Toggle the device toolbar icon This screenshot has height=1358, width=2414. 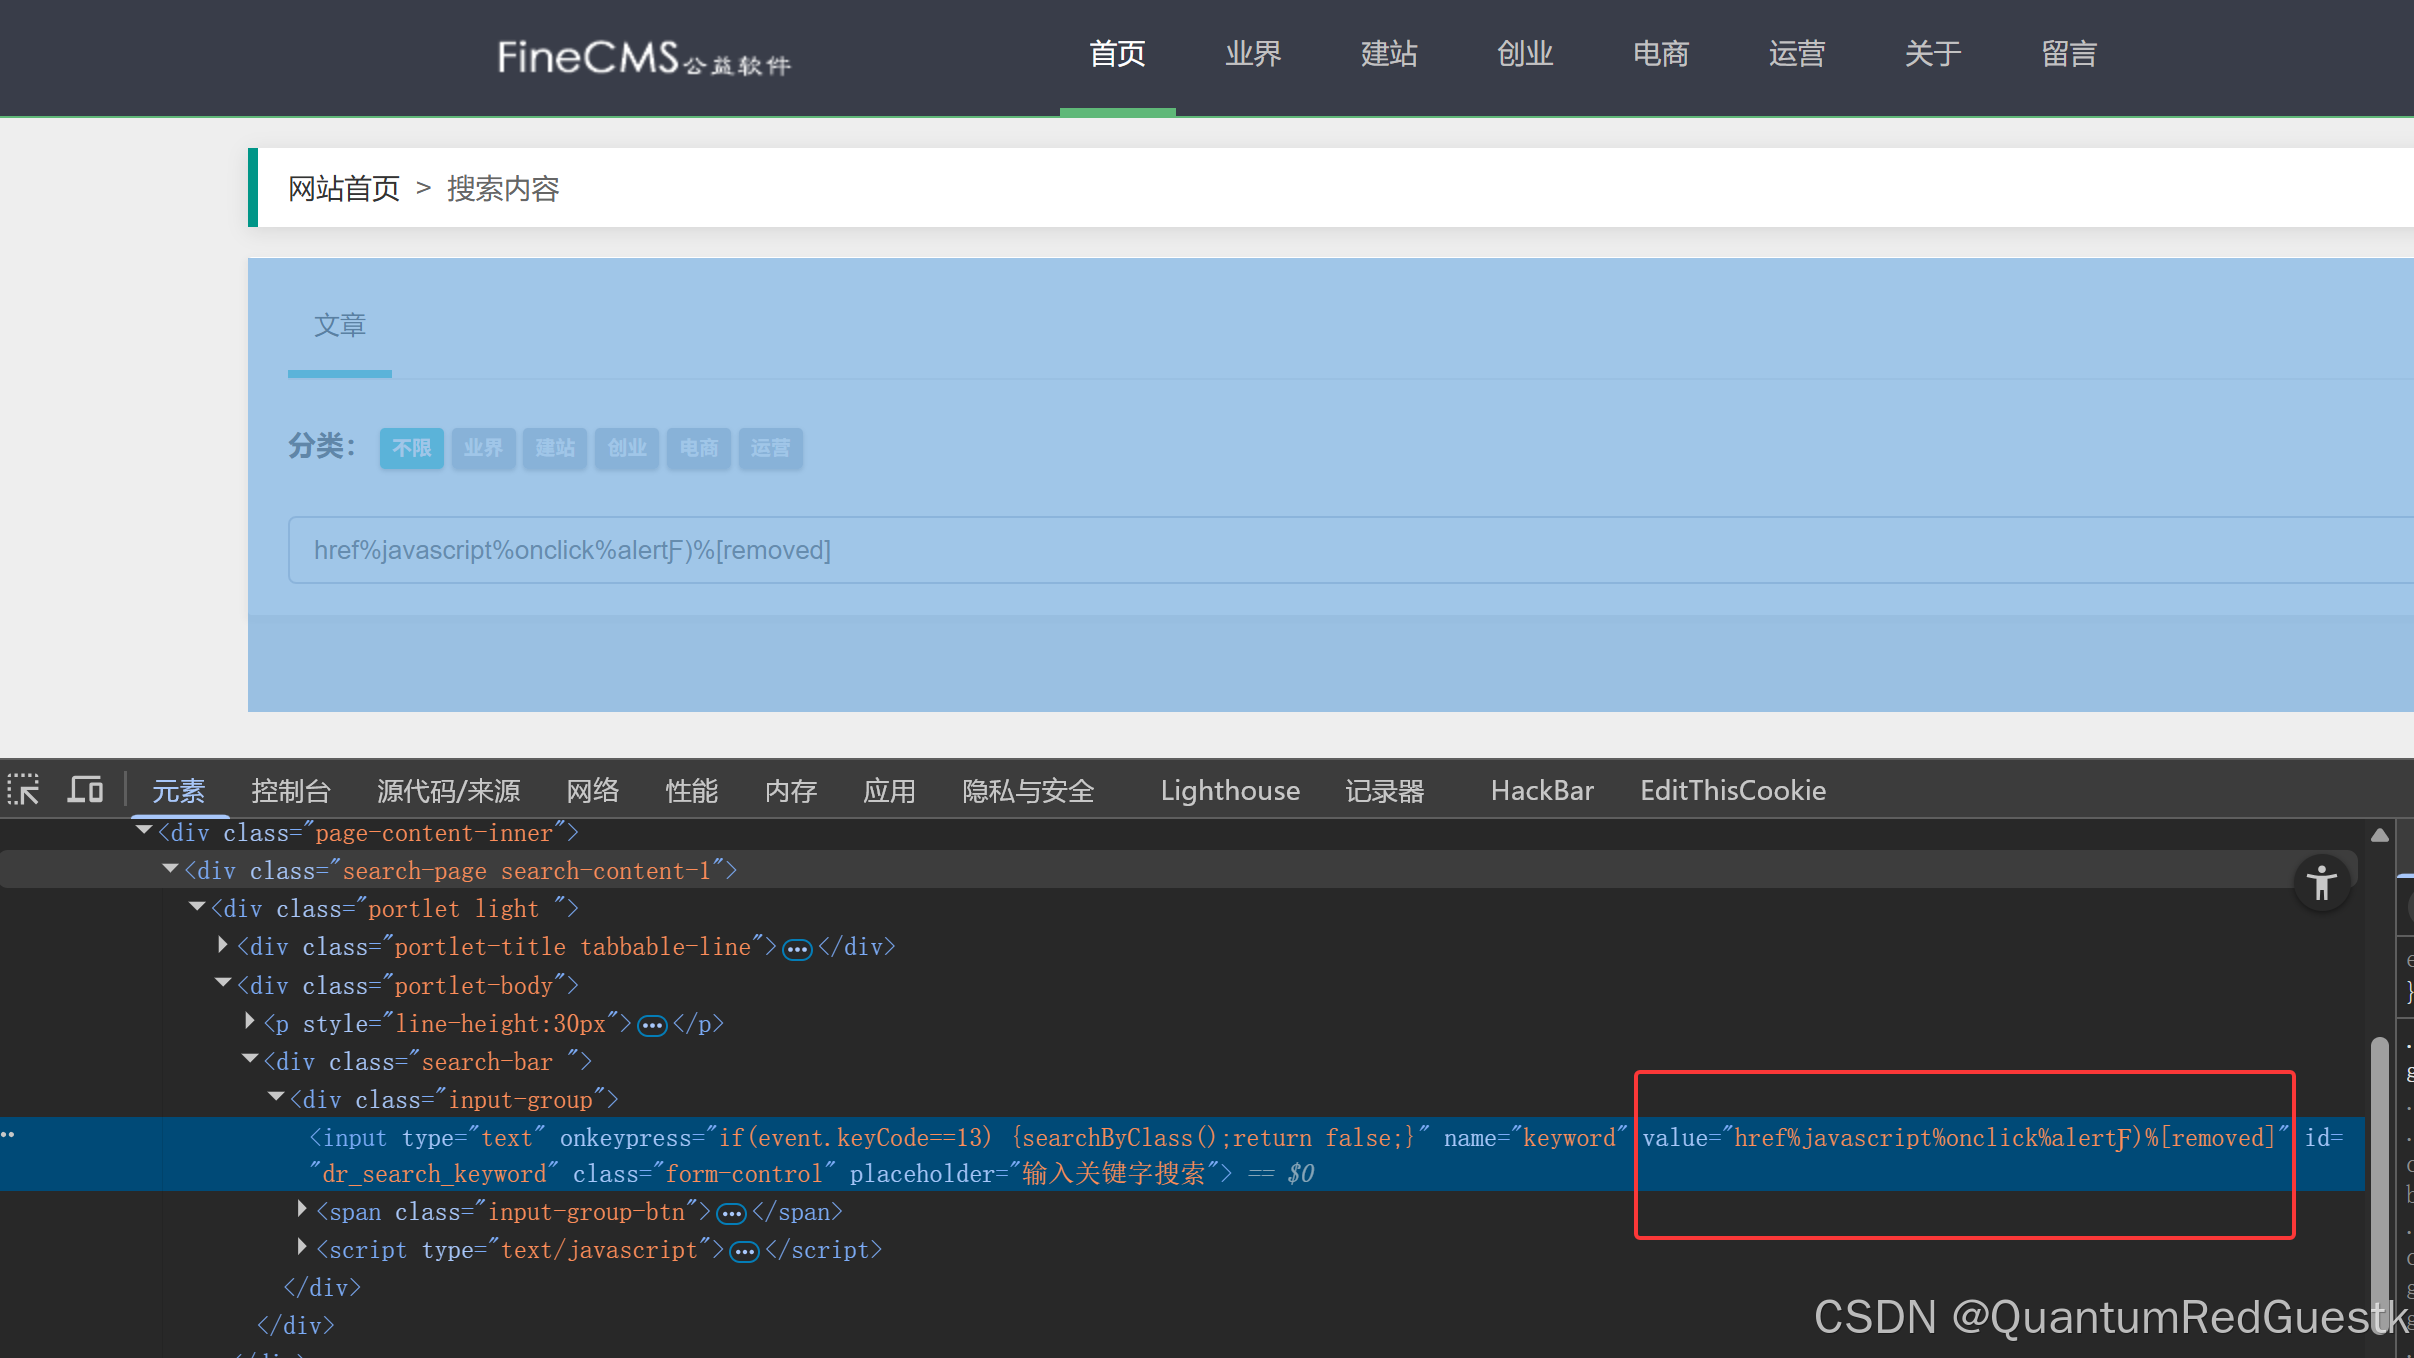coord(86,790)
